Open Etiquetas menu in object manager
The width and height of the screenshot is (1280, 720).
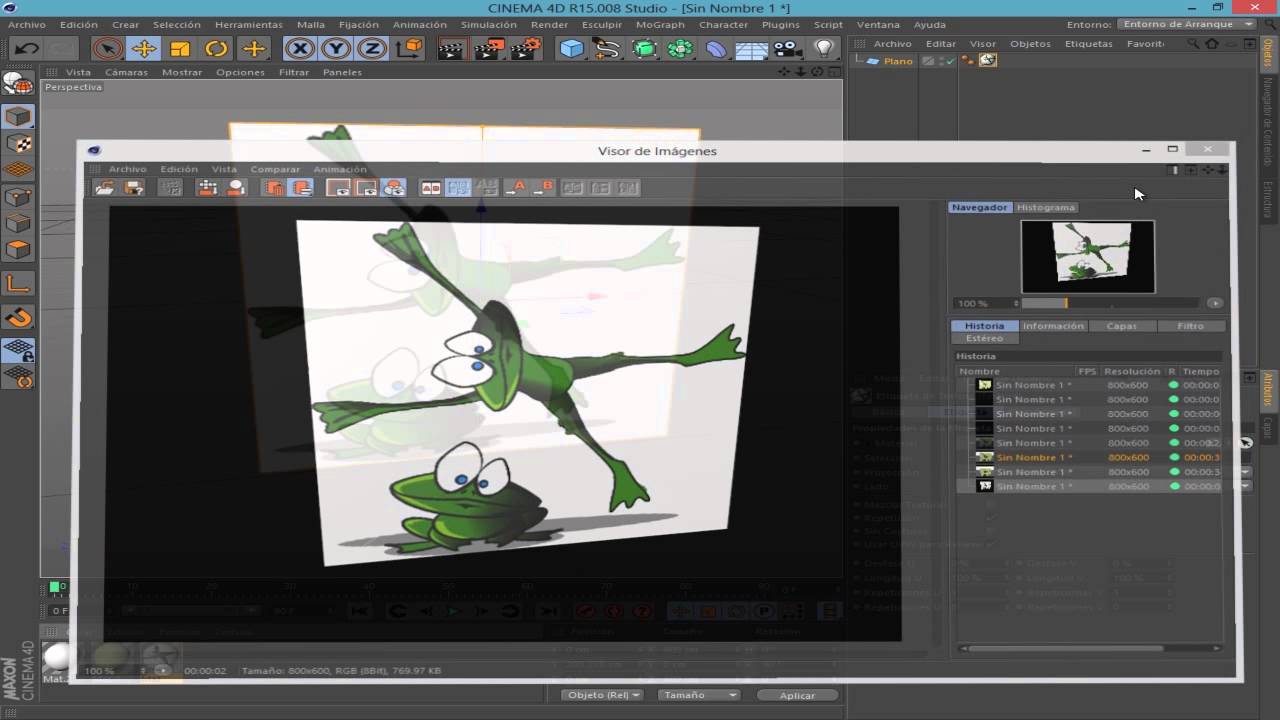click(1088, 44)
